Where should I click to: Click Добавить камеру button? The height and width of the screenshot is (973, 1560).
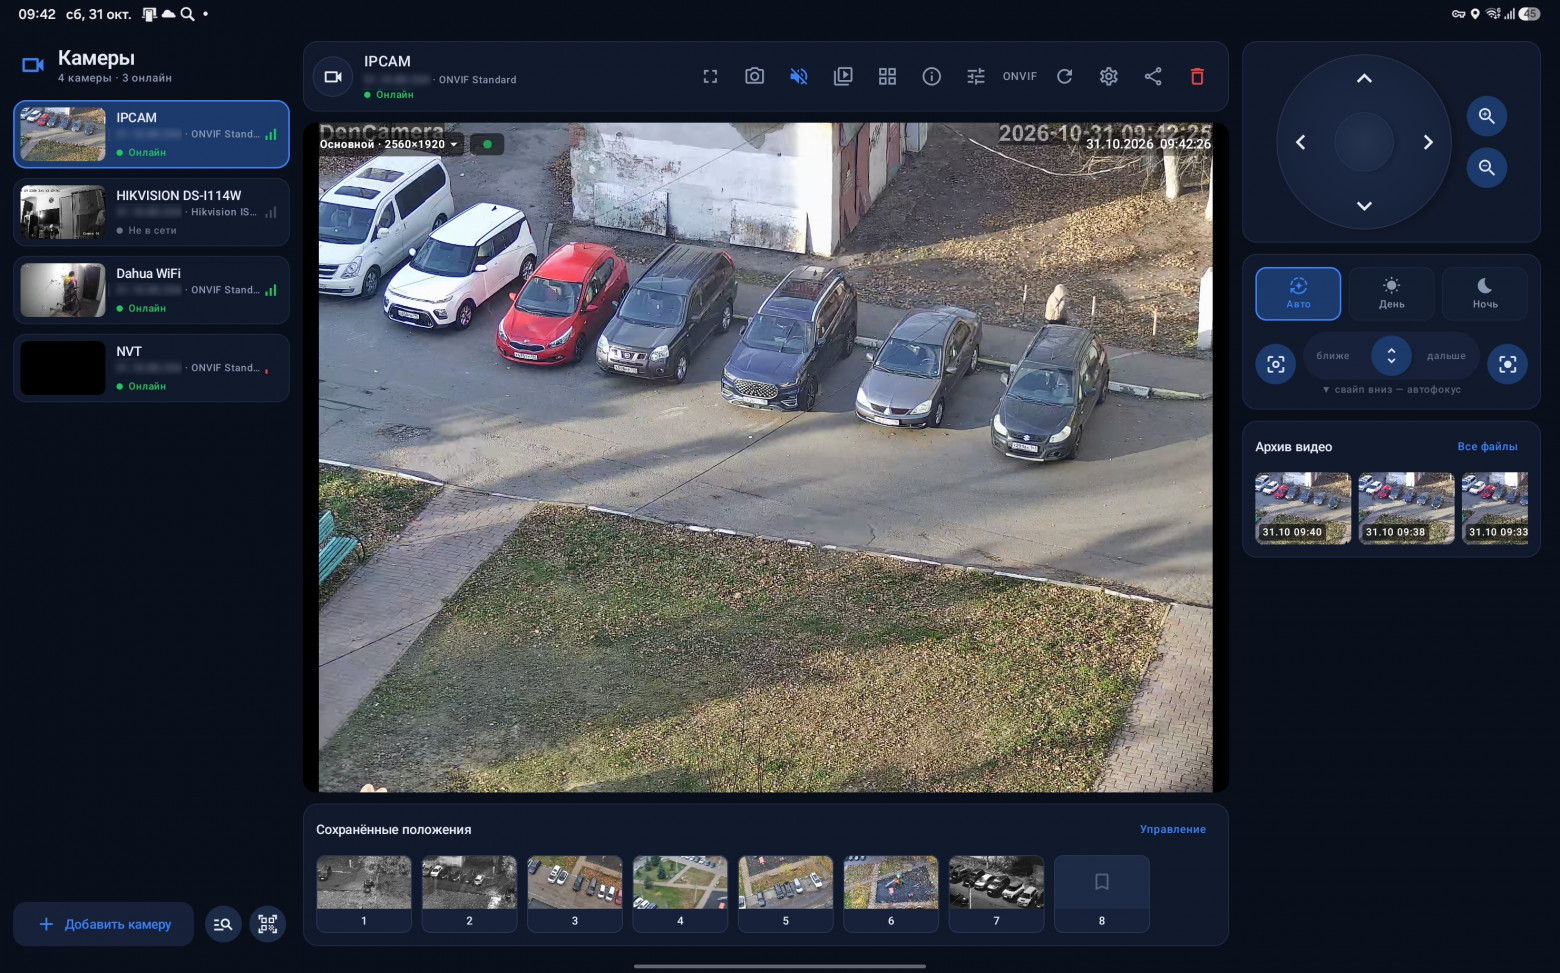[x=104, y=924]
